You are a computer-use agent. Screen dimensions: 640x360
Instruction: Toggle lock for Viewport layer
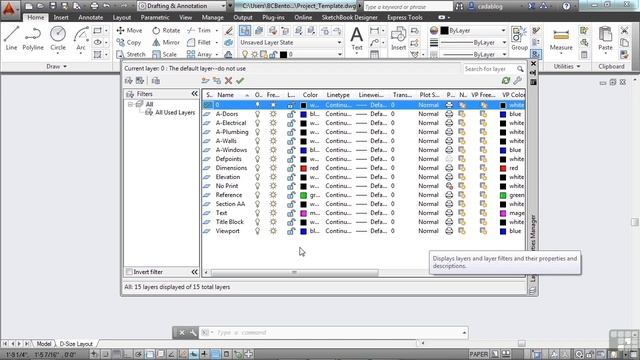click(x=291, y=231)
